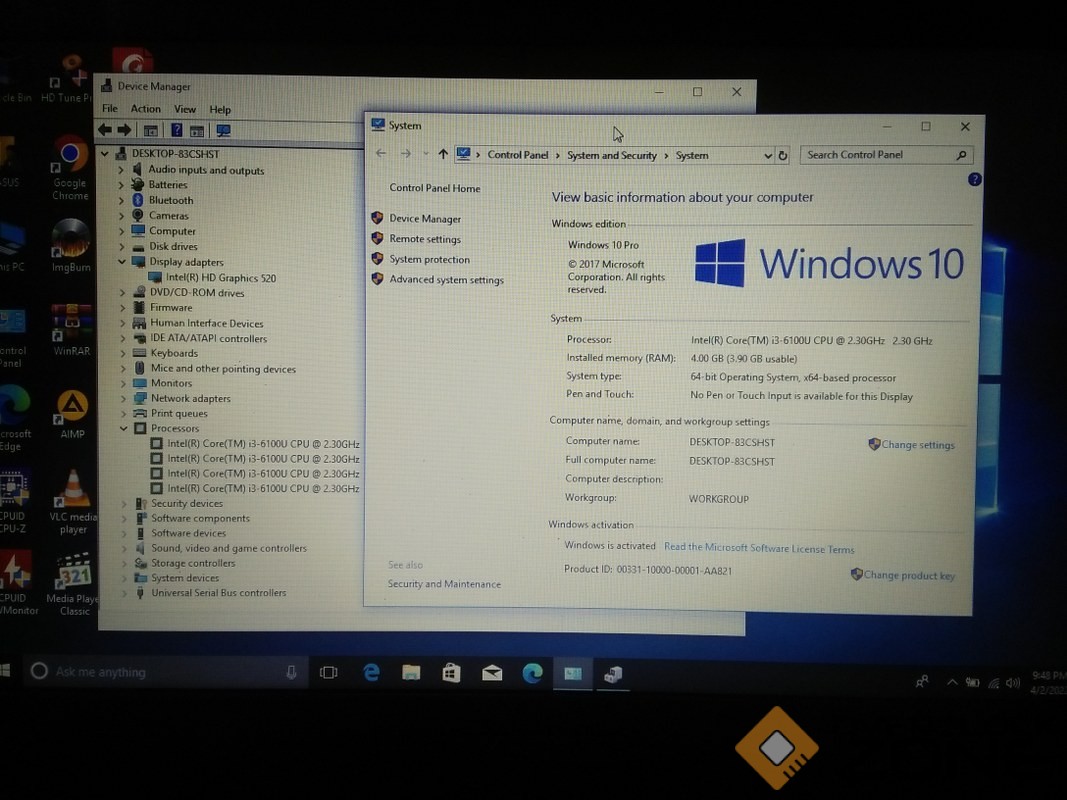Open Internet Explorer from taskbar
This screenshot has height=800, width=1067.
coord(371,673)
